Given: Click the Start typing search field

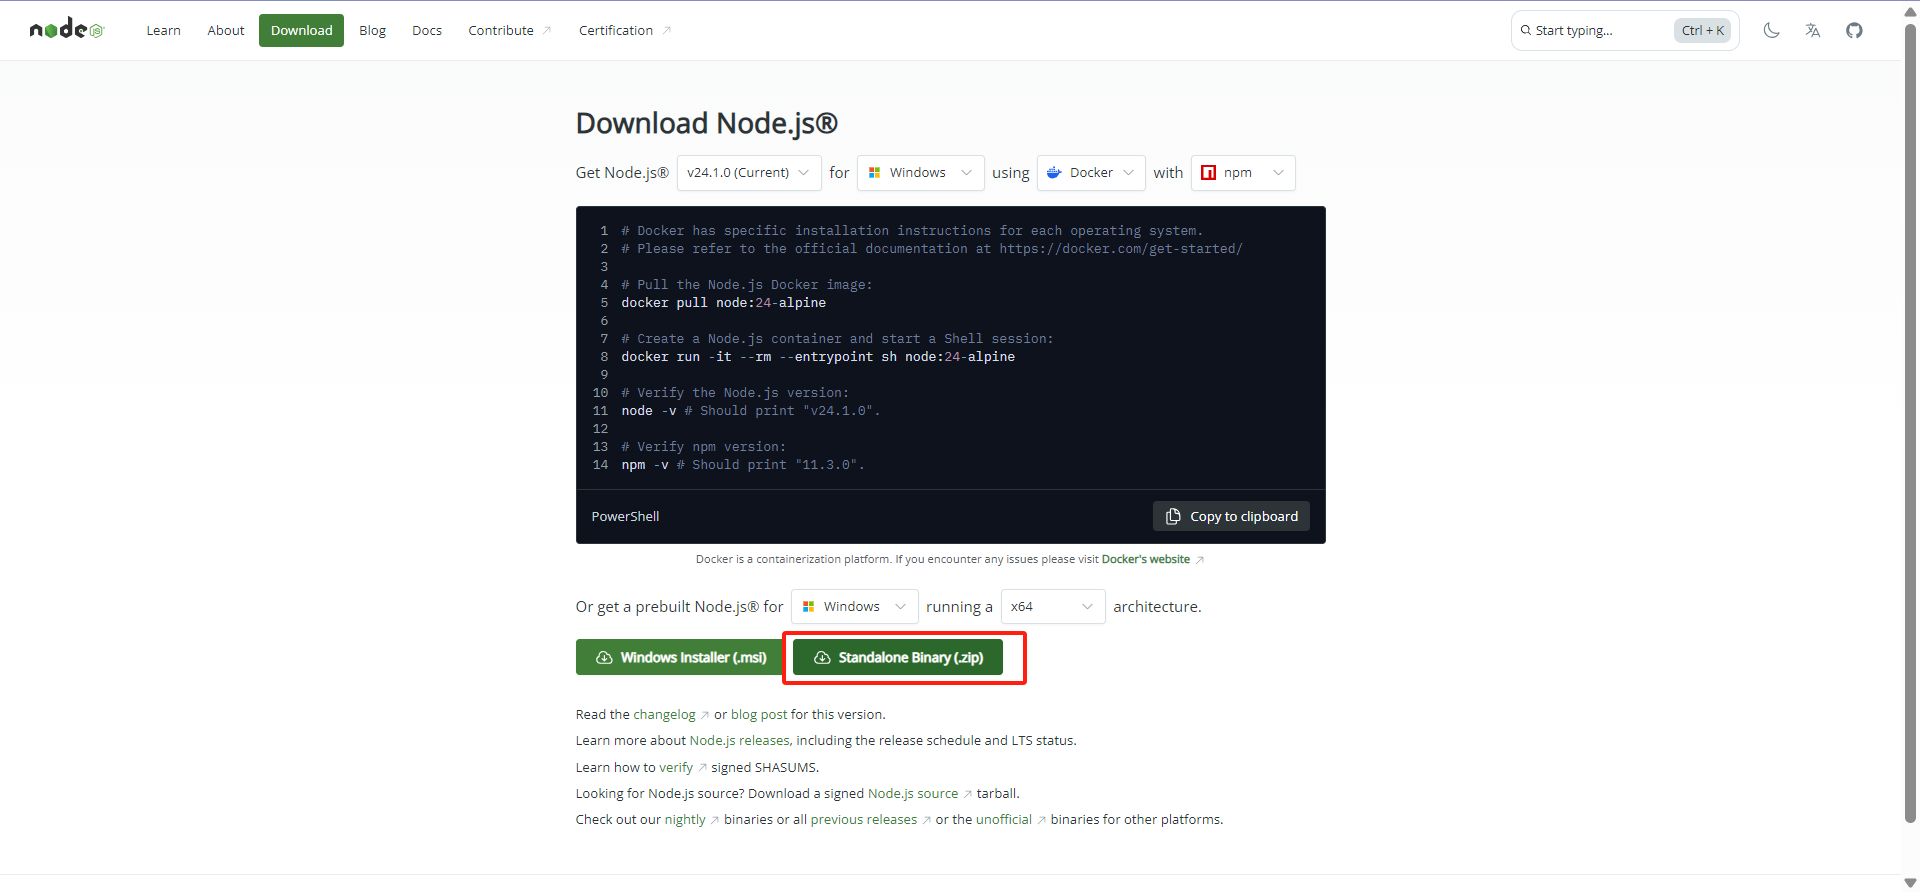Looking at the screenshot, I should pos(1625,30).
